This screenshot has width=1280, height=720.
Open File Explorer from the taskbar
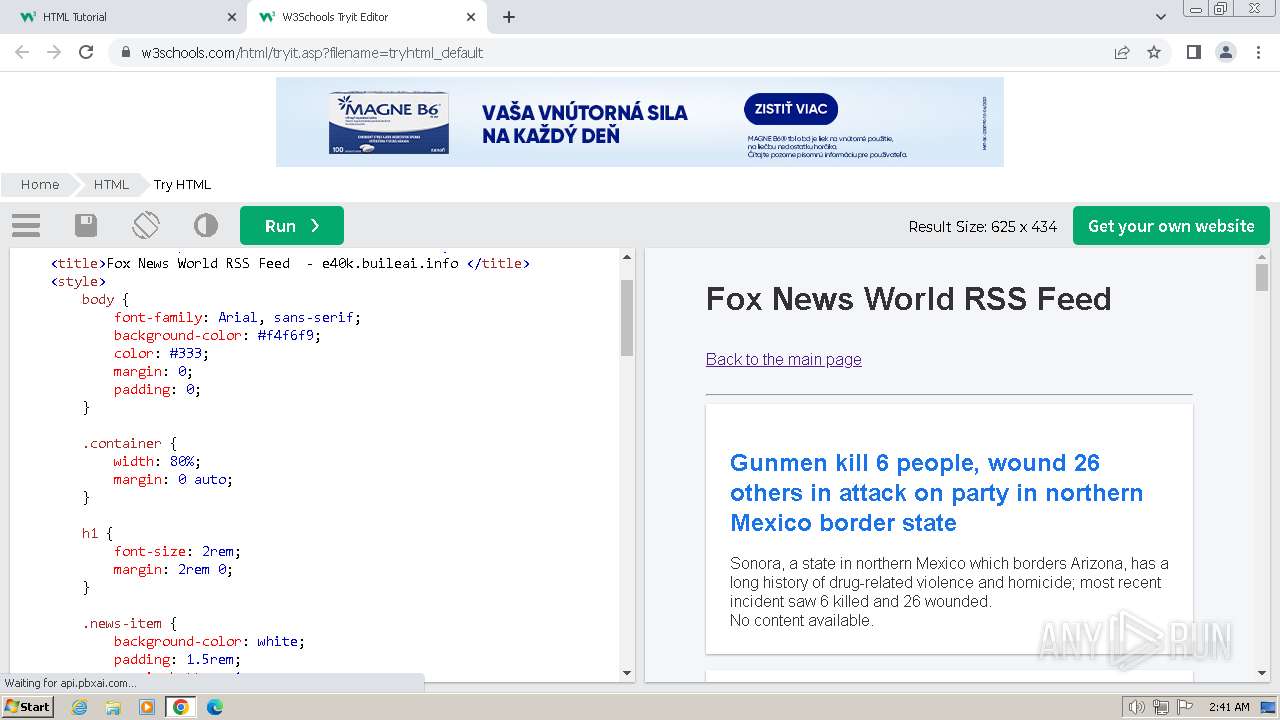point(113,707)
